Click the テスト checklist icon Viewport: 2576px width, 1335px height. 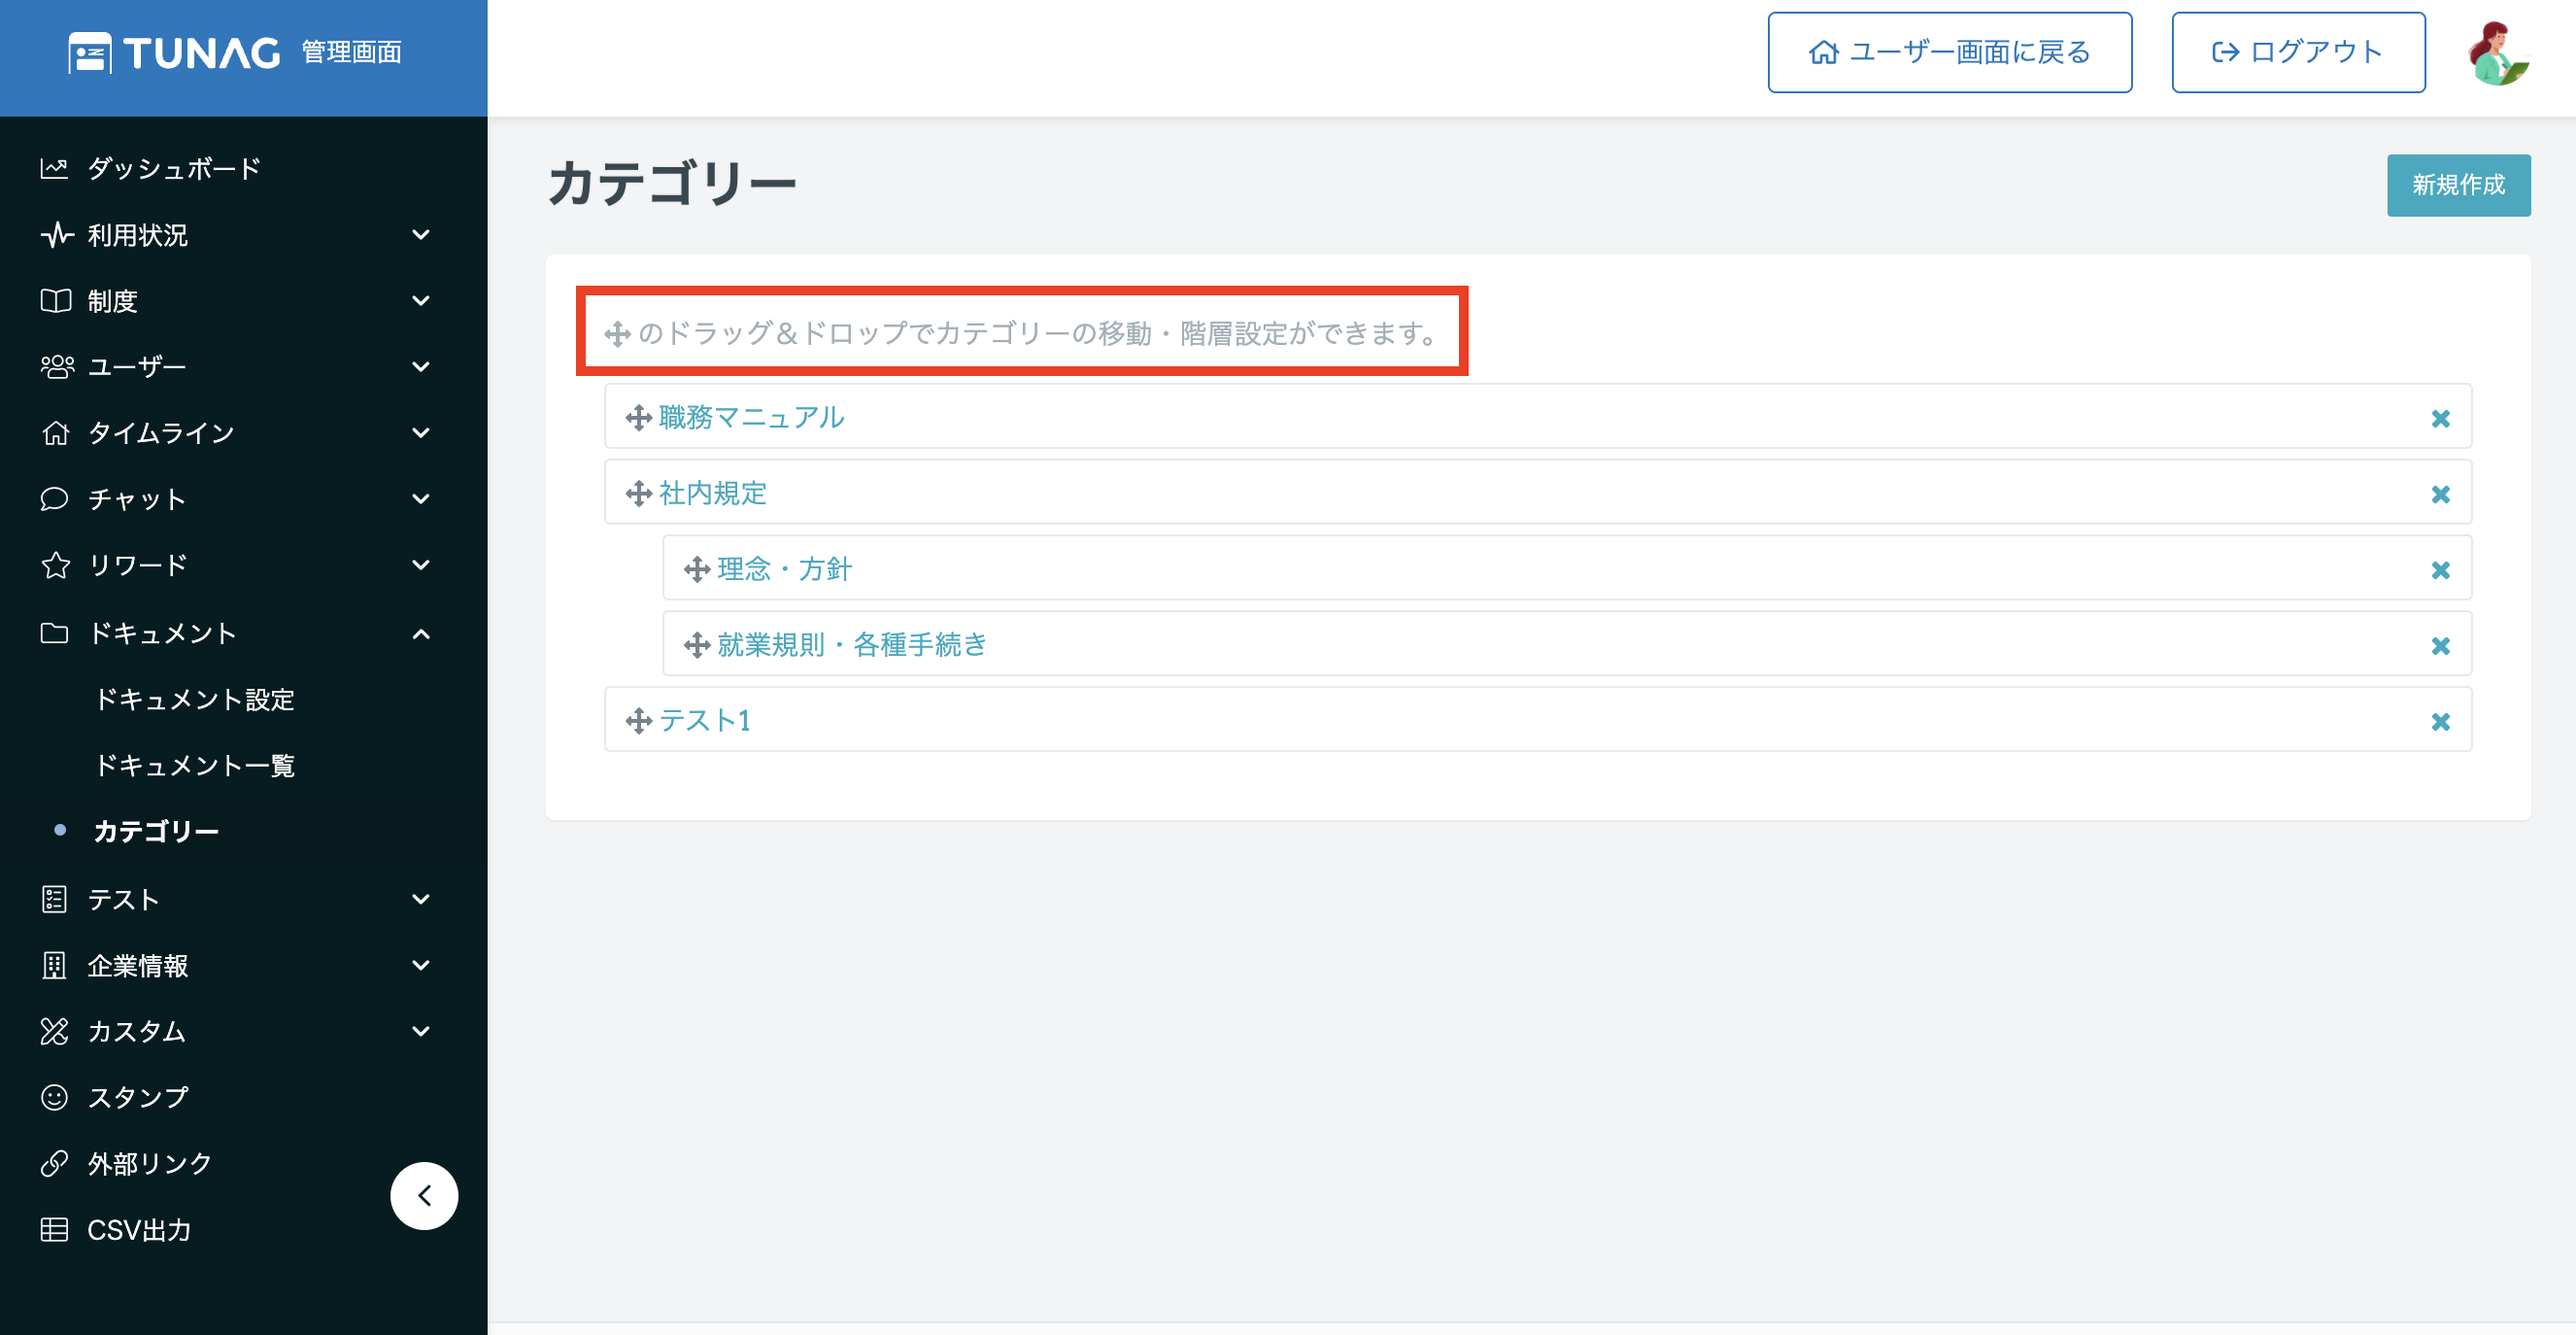click(x=55, y=899)
